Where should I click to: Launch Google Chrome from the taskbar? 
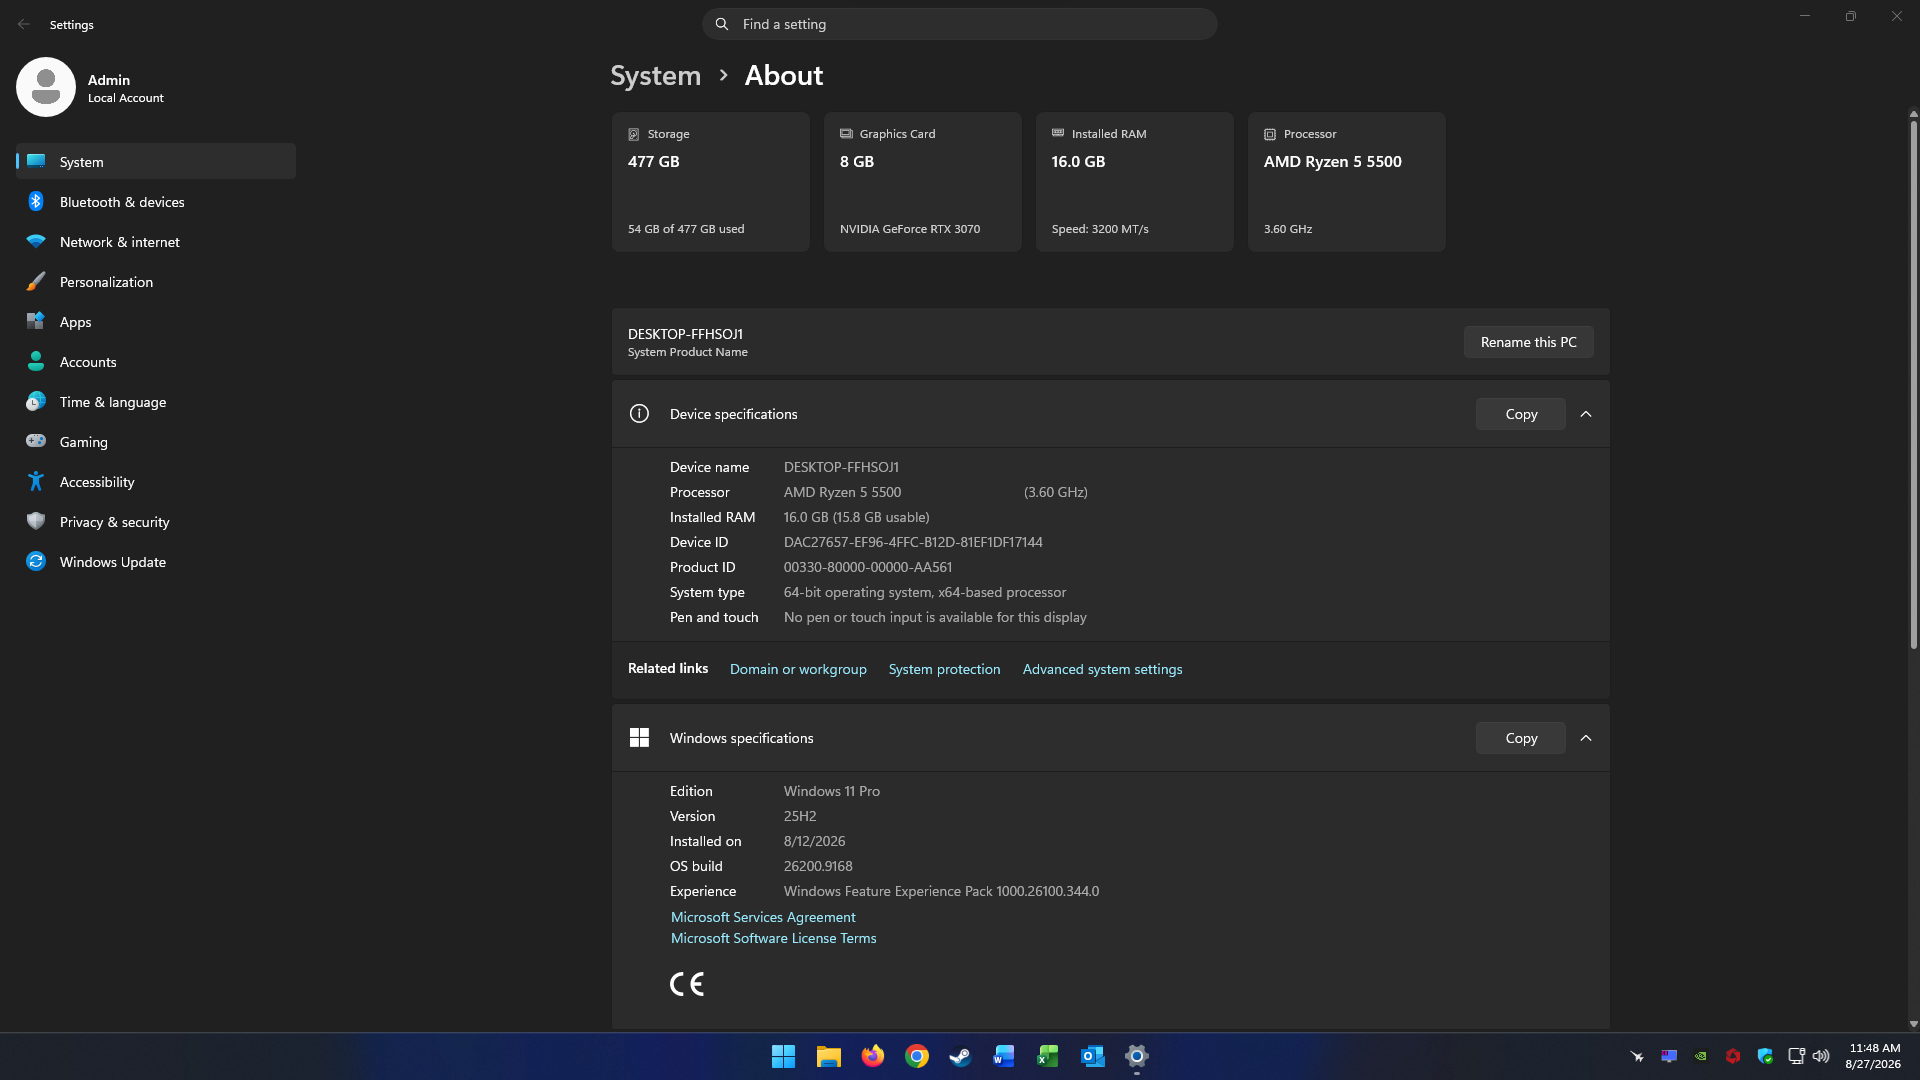(x=917, y=1056)
